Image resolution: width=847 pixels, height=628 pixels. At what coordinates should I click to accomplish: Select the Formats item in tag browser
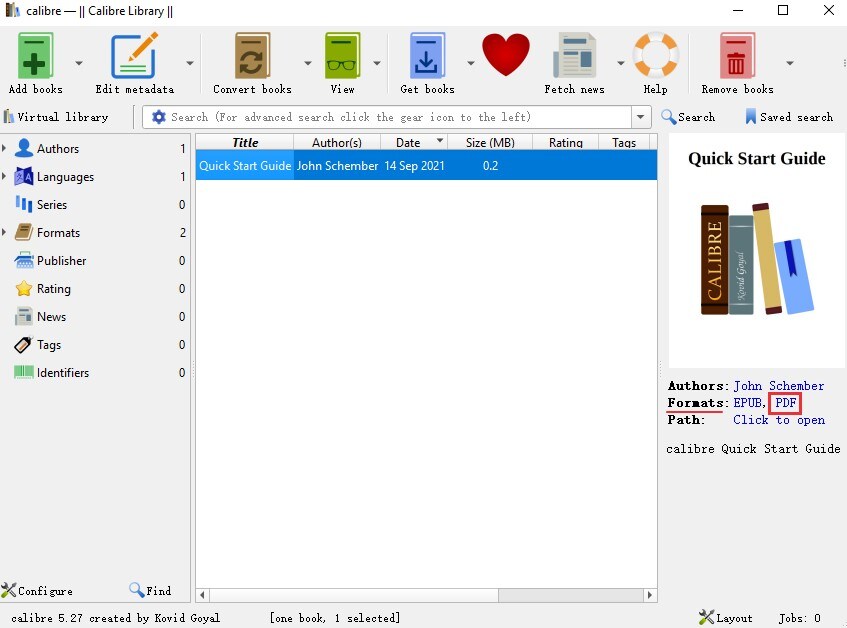tap(58, 232)
